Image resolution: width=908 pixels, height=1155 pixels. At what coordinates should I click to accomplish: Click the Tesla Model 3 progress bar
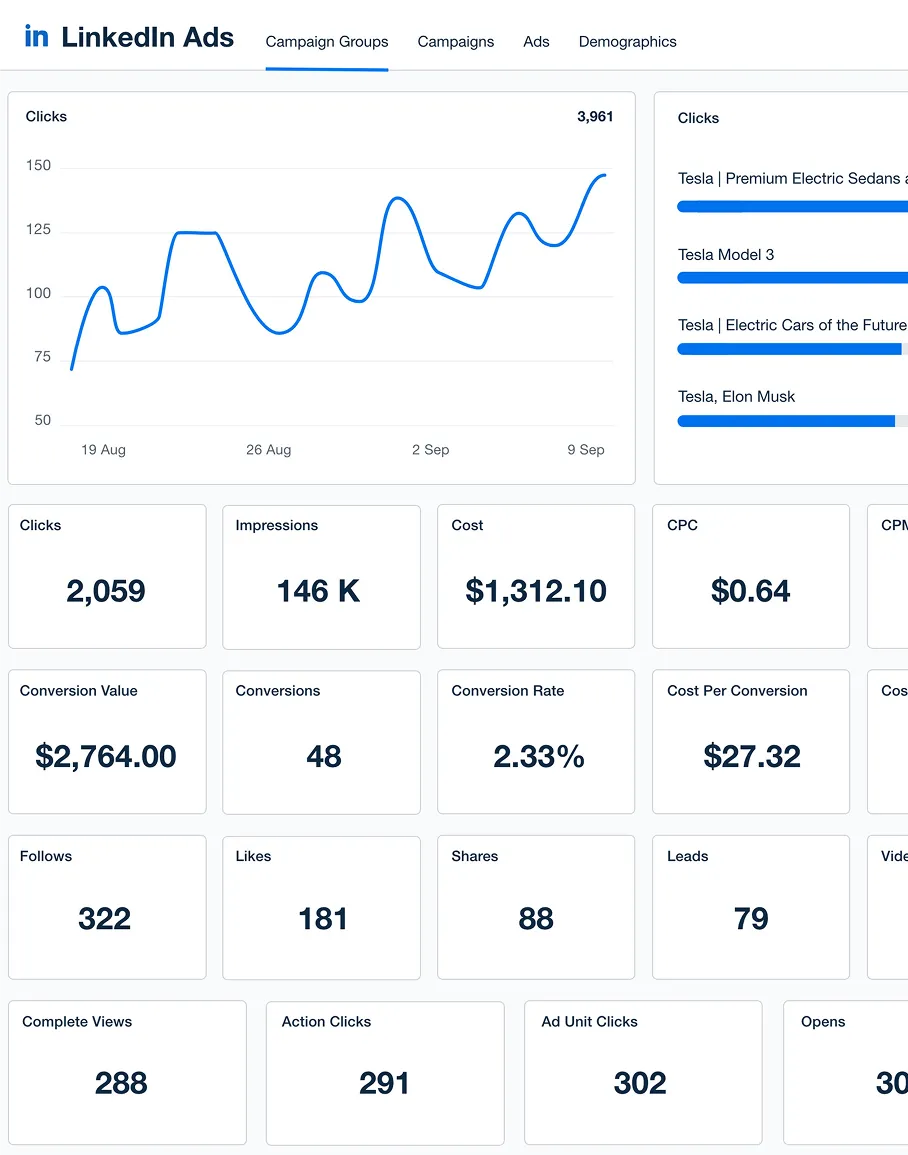(792, 278)
